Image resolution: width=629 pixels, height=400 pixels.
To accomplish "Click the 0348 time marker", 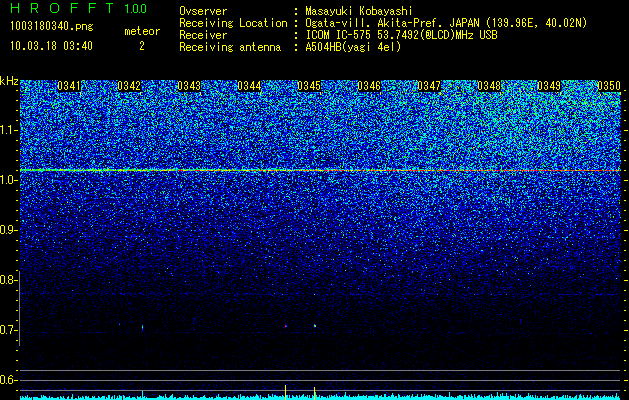I will pyautogui.click(x=489, y=86).
